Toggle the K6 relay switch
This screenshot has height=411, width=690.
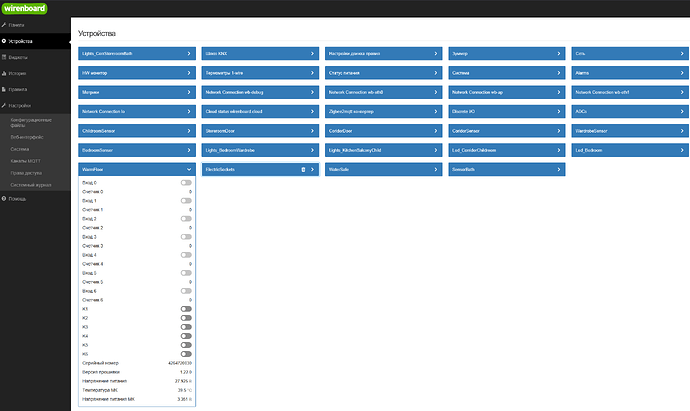[186, 354]
